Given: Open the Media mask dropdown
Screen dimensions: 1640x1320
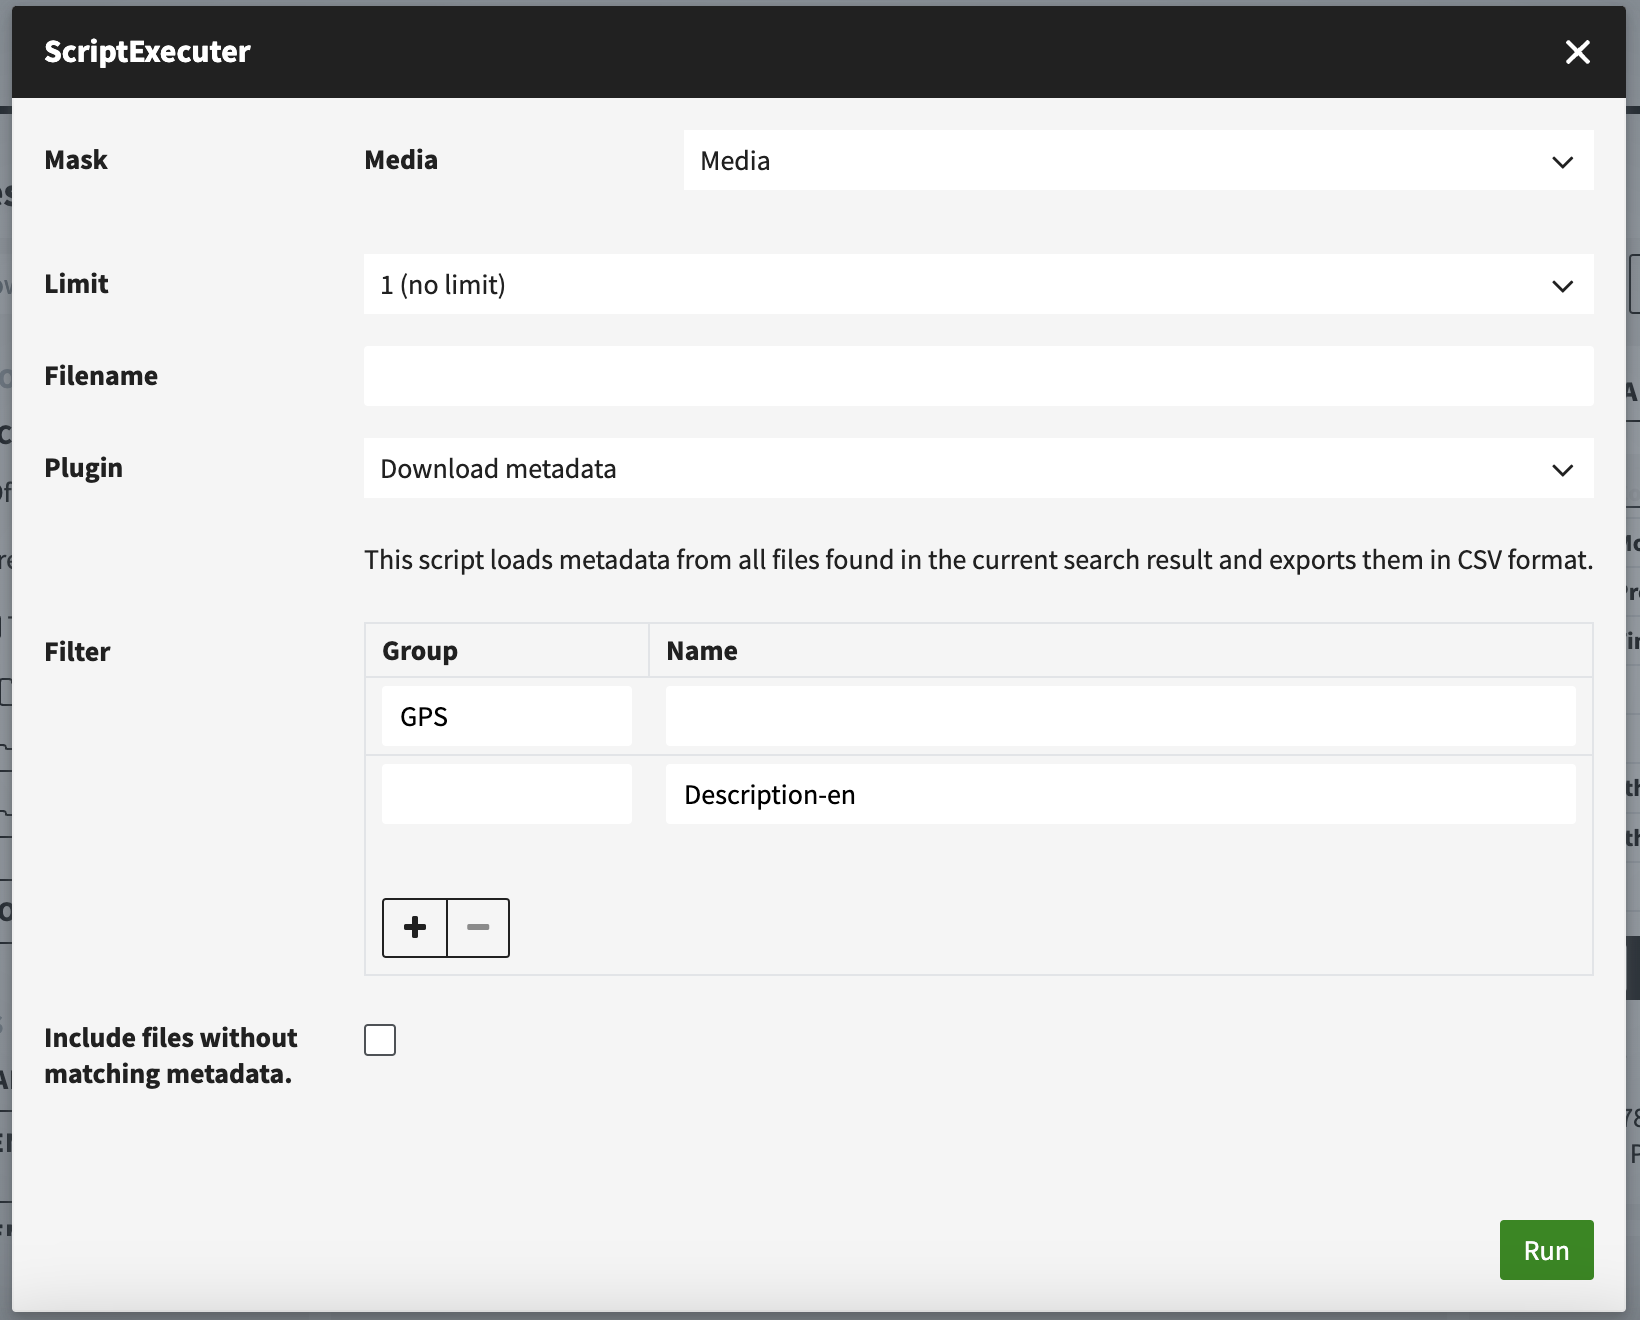Looking at the screenshot, I should 1138,161.
